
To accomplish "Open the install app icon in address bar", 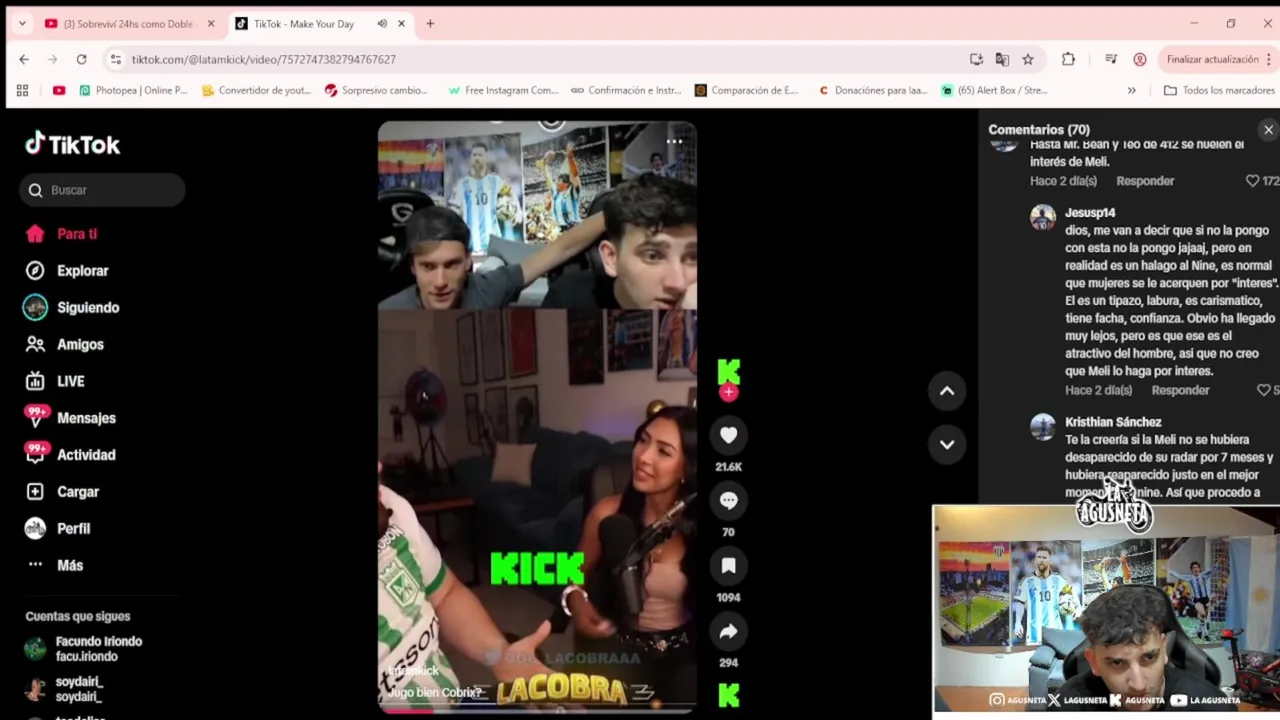I will coord(976,60).
